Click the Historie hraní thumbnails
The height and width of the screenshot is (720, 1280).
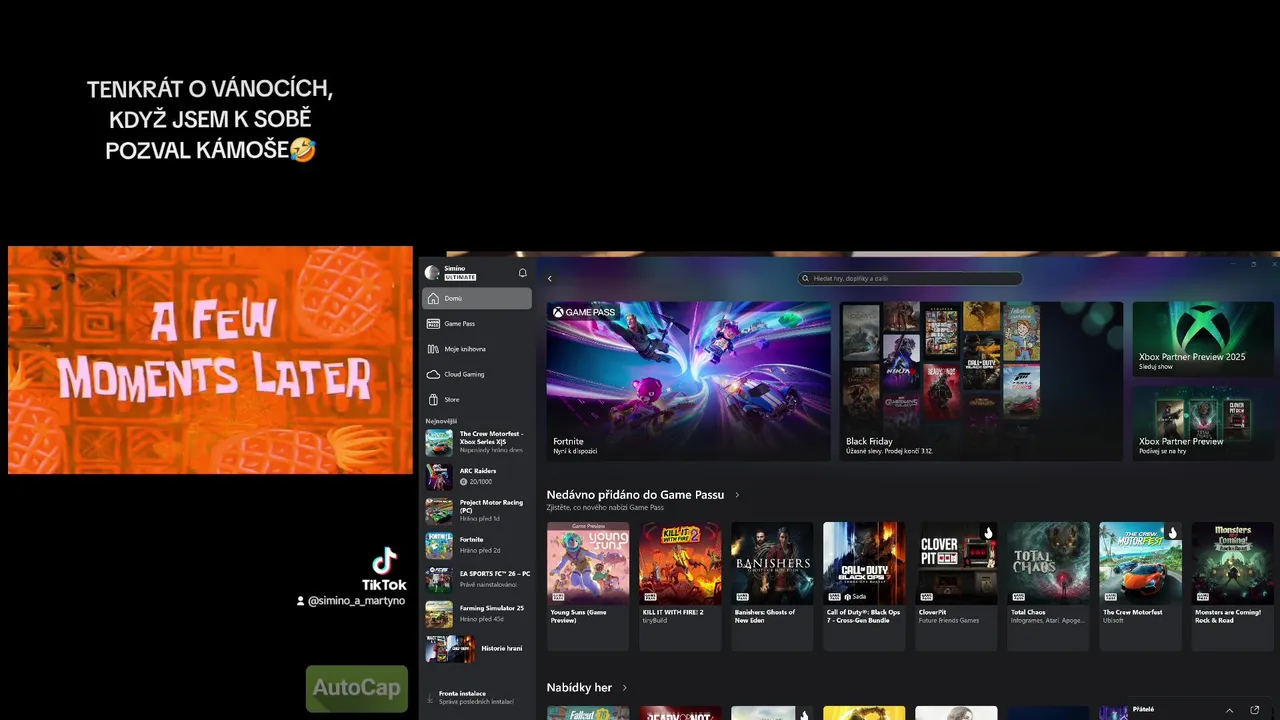(450, 649)
